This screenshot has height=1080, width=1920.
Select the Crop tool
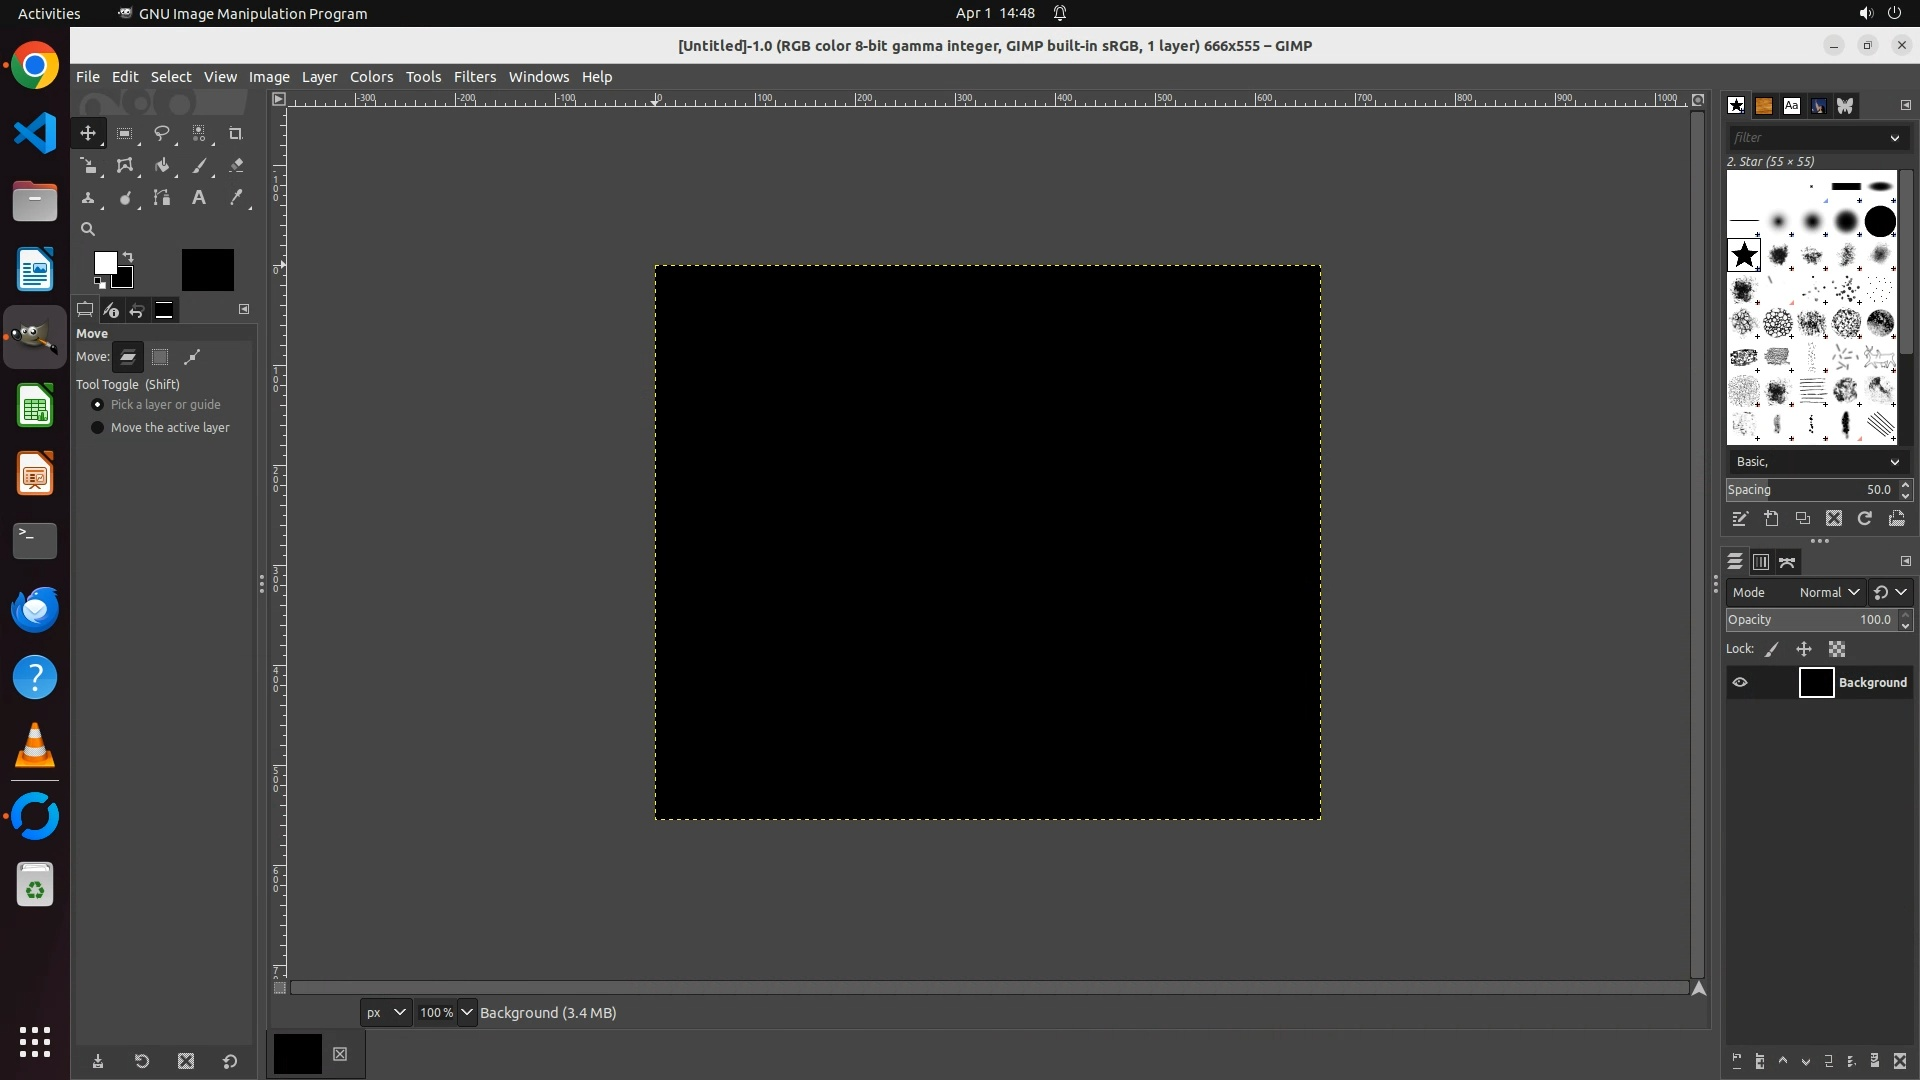tap(235, 133)
